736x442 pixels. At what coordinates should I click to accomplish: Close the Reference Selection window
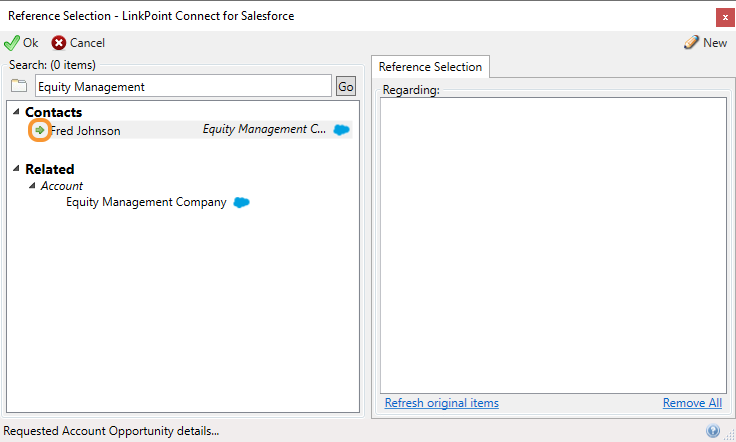725,17
